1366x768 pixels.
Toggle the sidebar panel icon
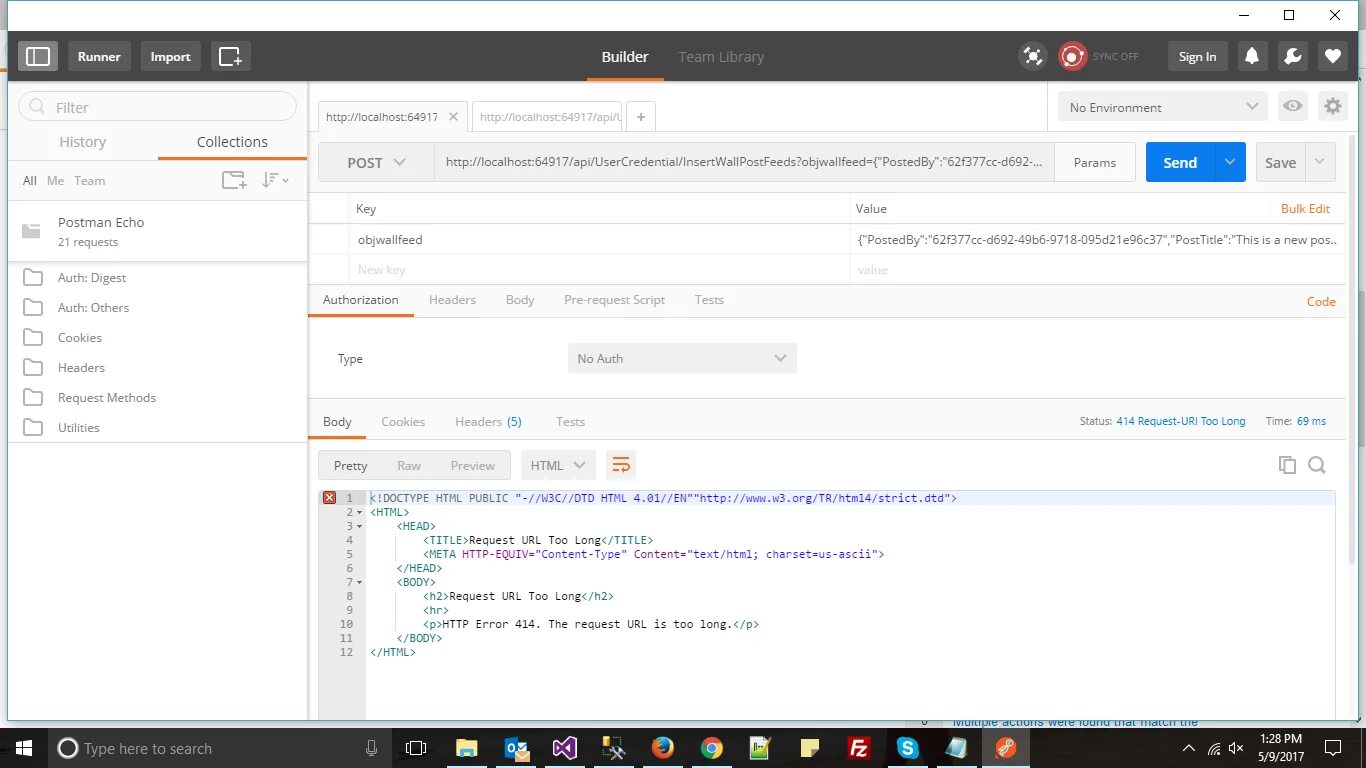[x=38, y=56]
